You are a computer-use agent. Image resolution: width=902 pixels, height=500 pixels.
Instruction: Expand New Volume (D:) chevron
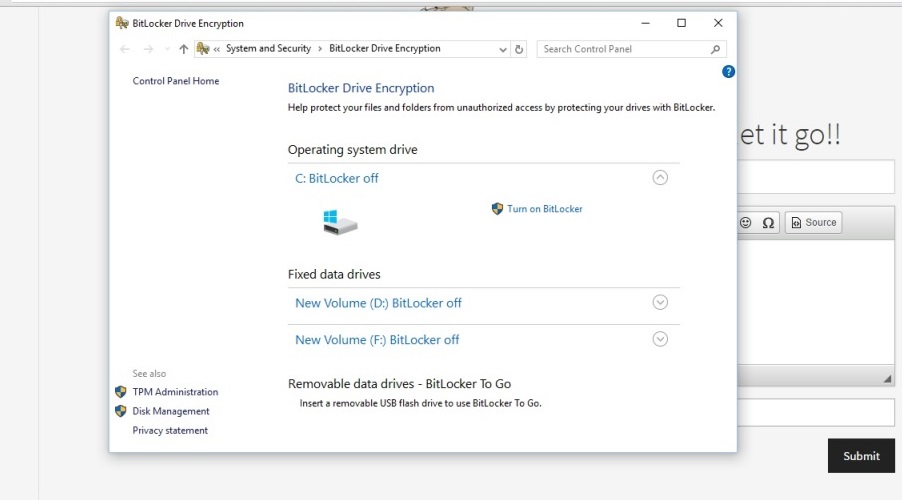[660, 302]
